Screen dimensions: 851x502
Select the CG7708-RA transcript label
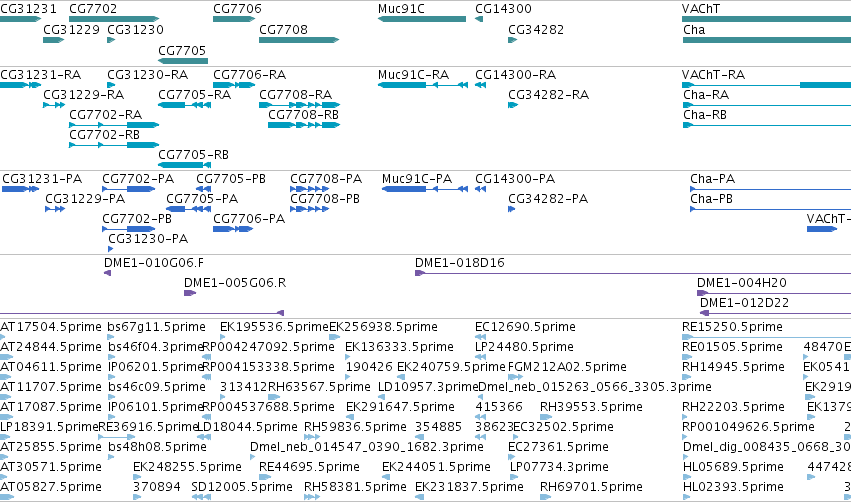[295, 95]
